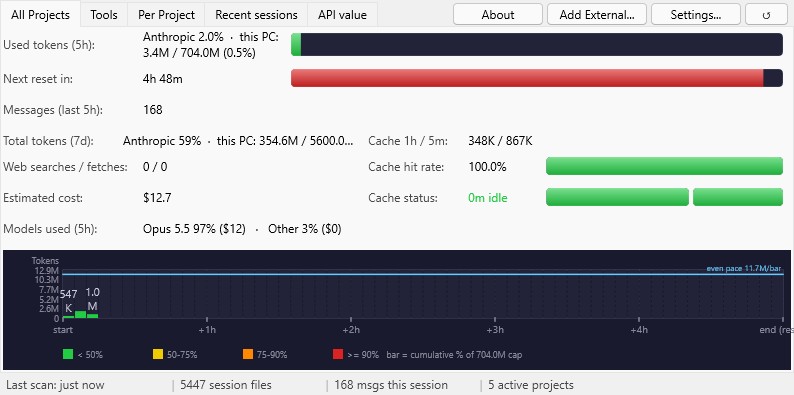Image resolution: width=794 pixels, height=395 pixels.
Task: Click the 'Messages (last 5h):' label
Action: pos(53,110)
